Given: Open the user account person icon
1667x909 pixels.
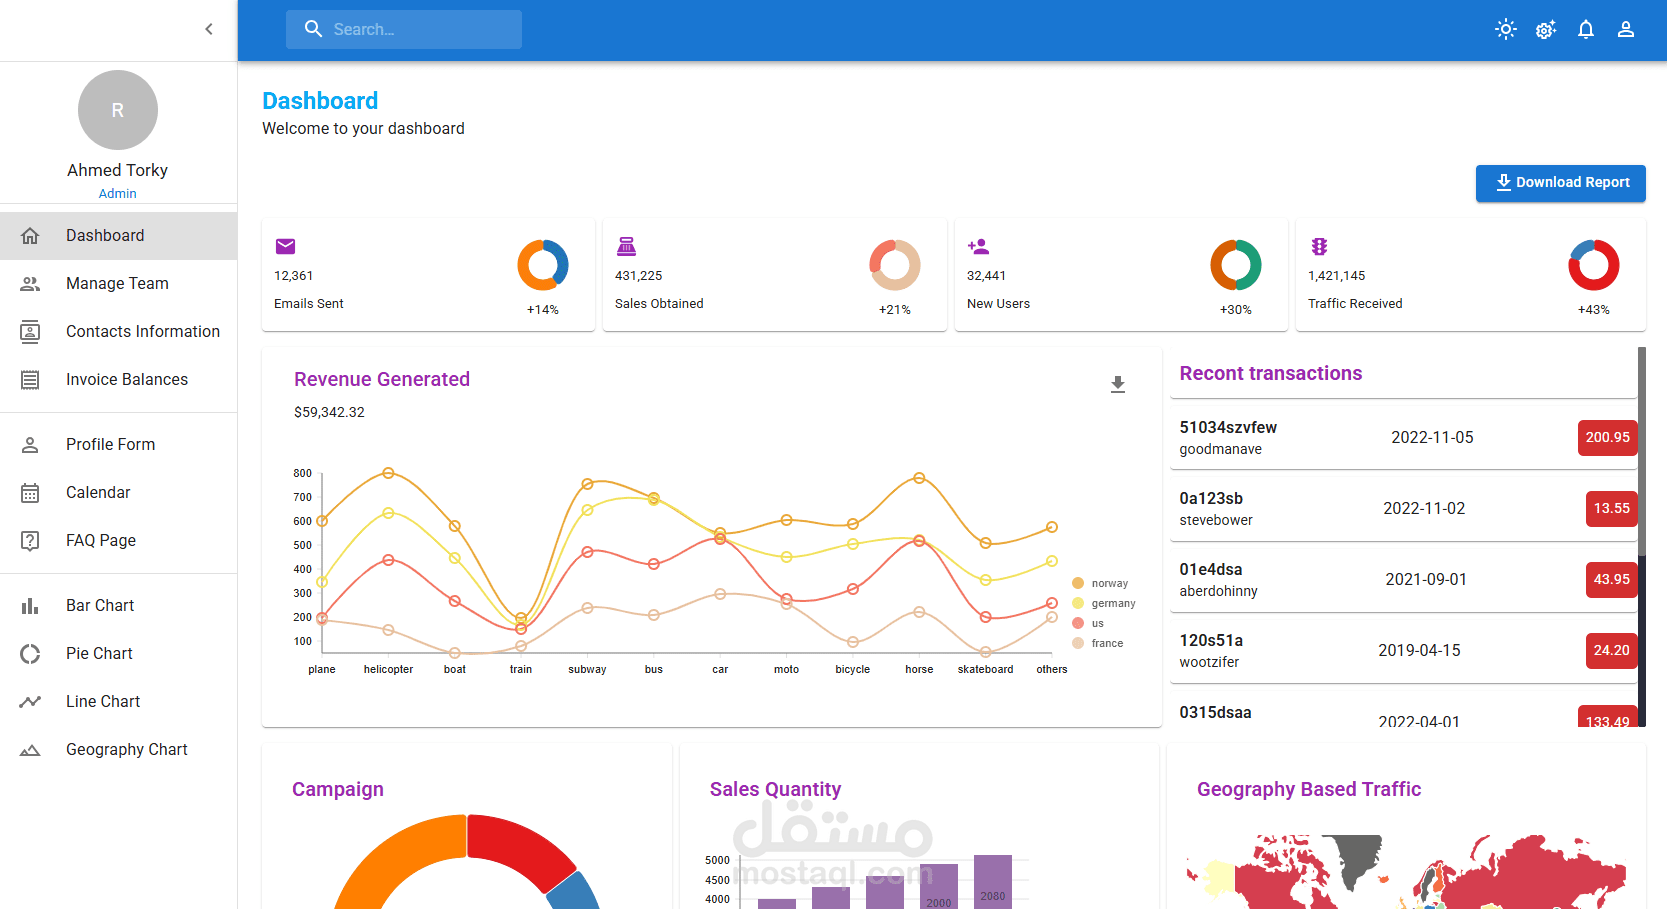Looking at the screenshot, I should 1626,29.
